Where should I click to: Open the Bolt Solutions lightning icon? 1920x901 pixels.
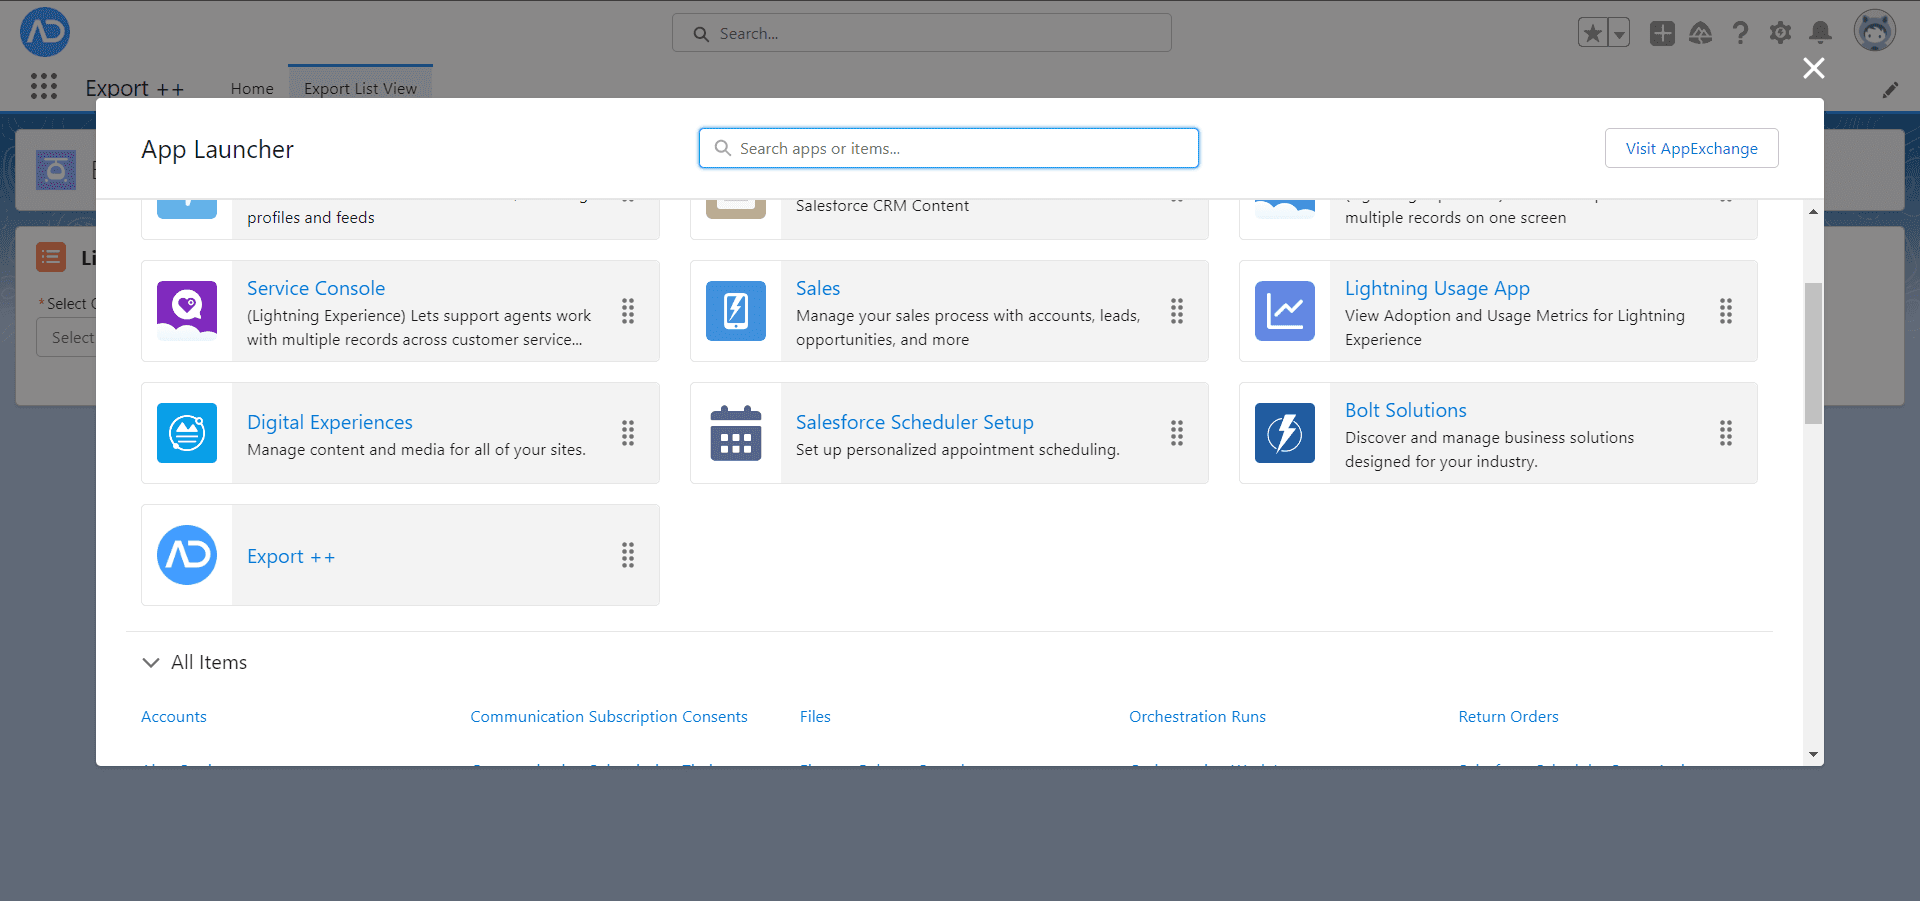click(1285, 433)
